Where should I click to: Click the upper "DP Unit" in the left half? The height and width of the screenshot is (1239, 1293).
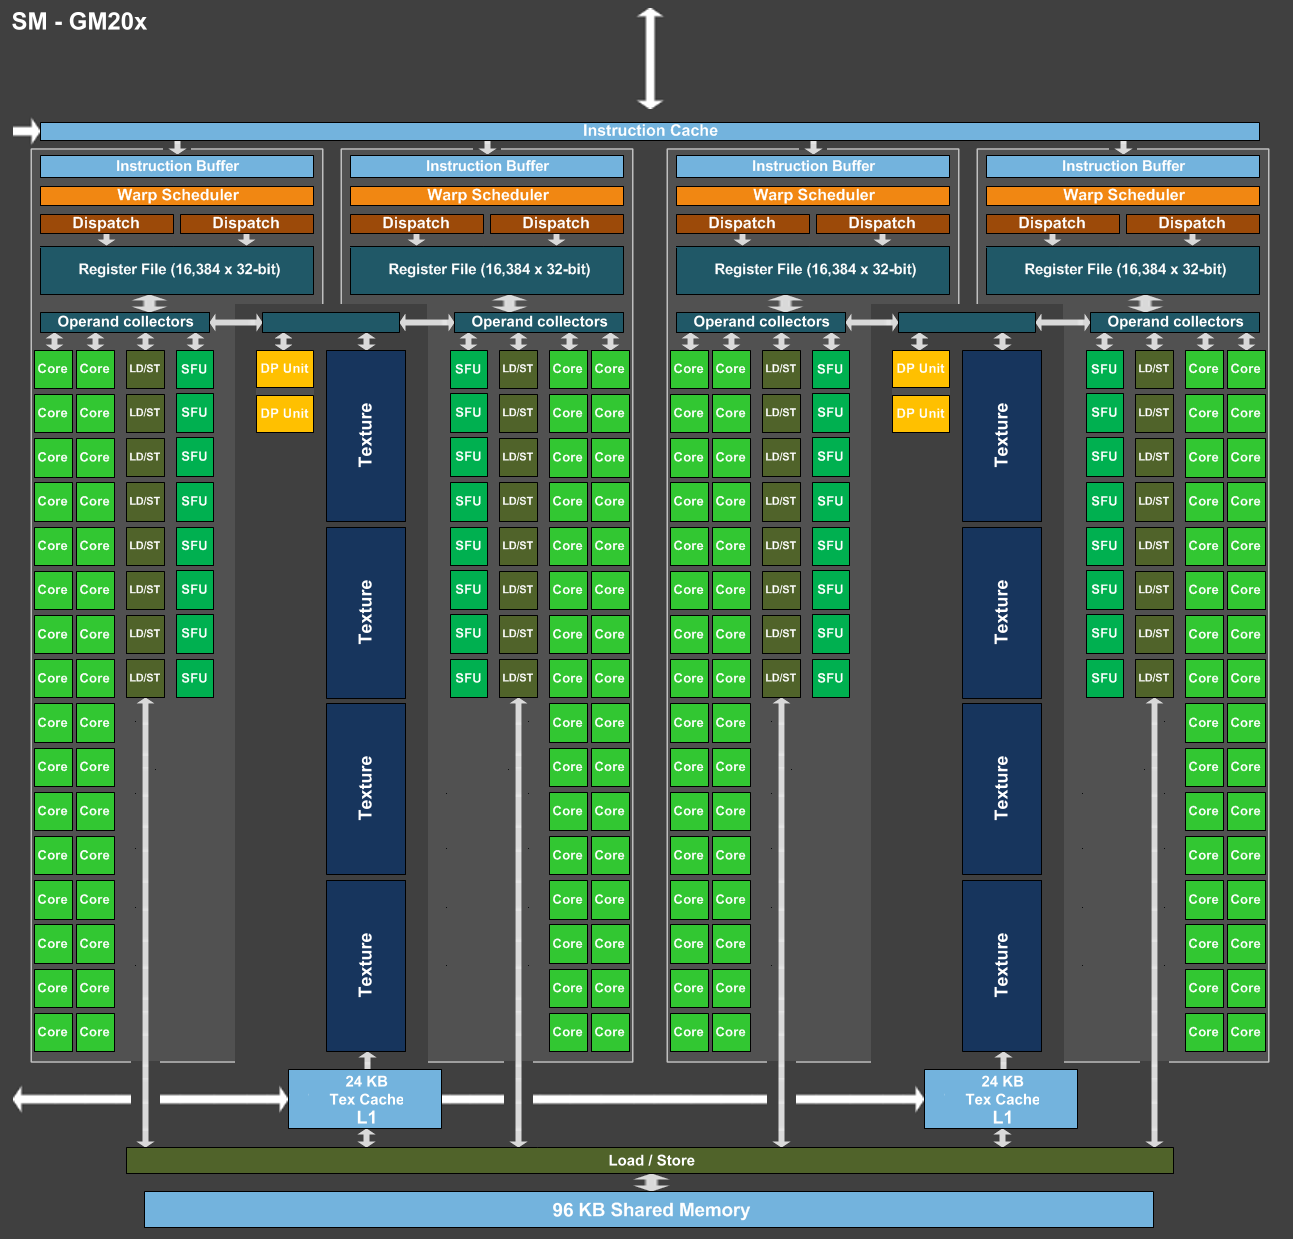point(285,369)
